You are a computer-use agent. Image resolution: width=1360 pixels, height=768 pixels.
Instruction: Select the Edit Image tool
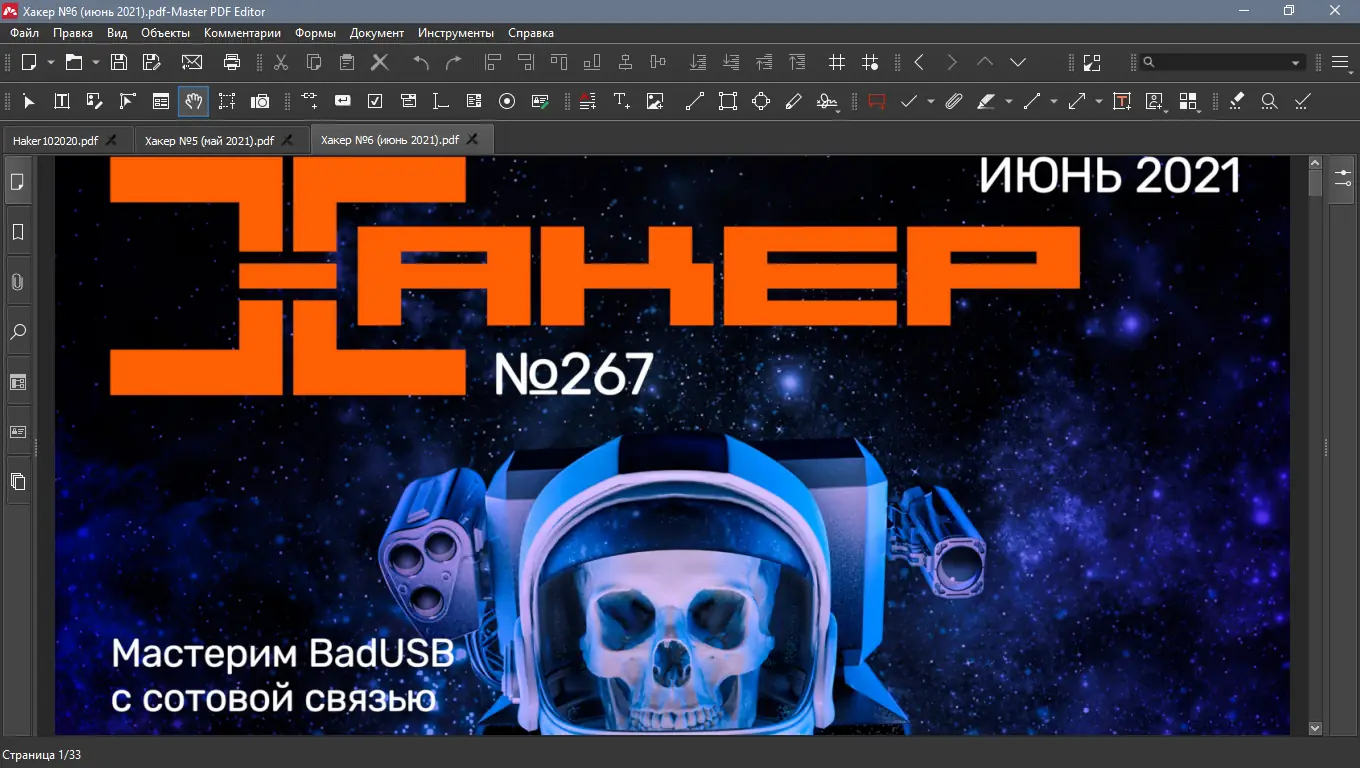pyautogui.click(x=95, y=101)
